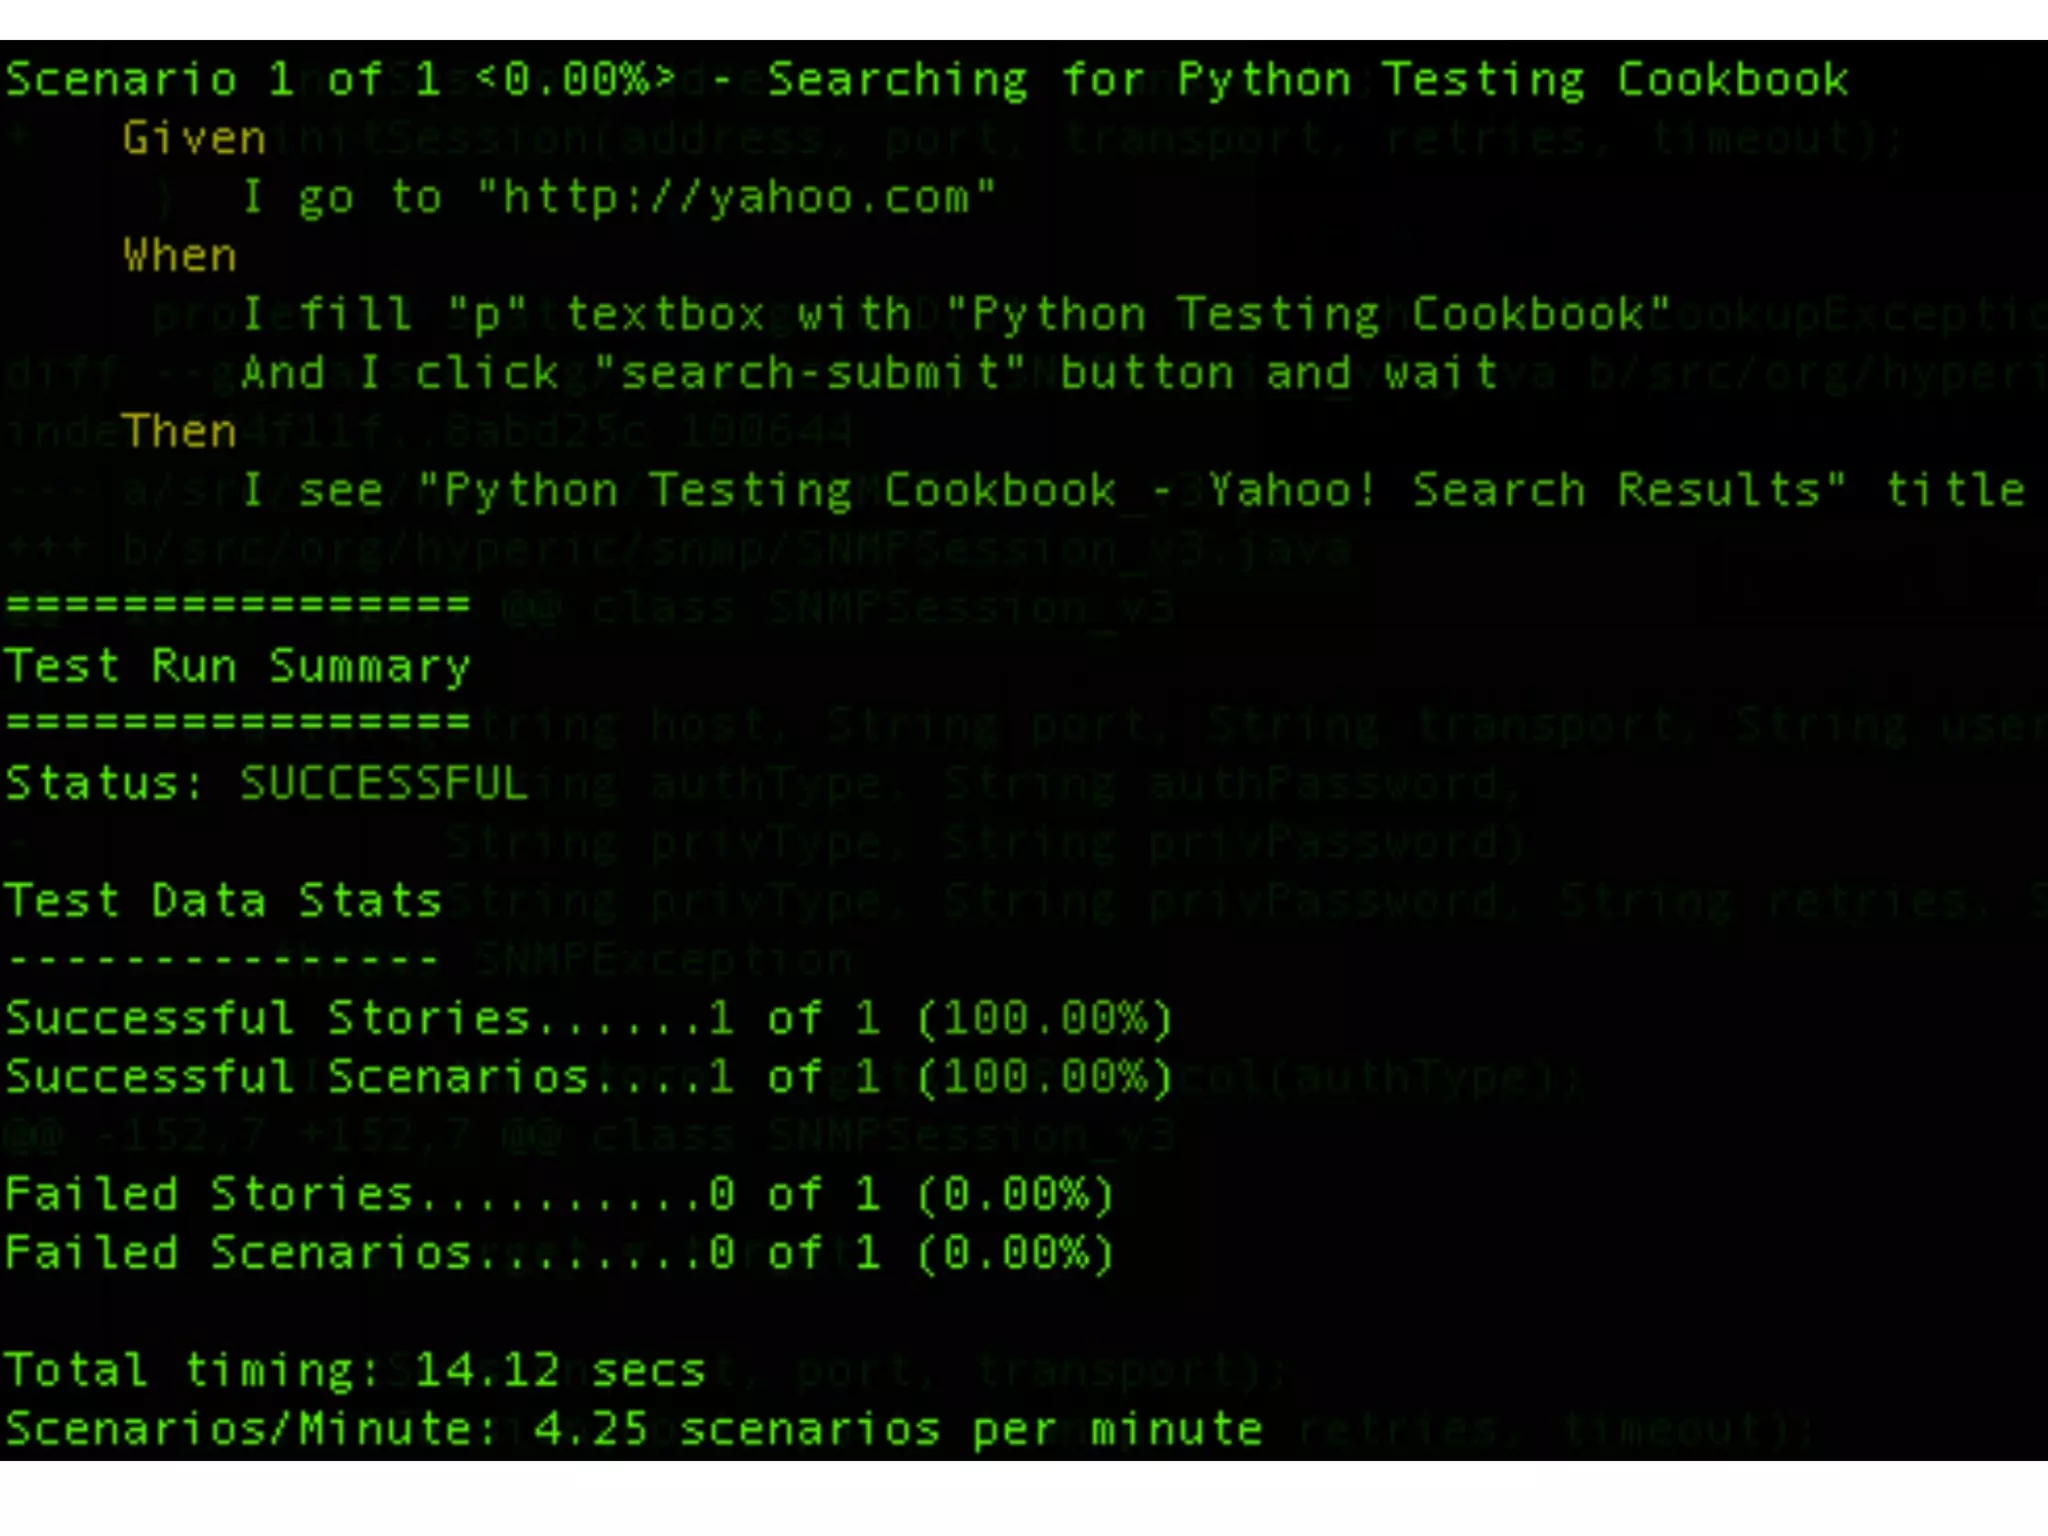Click the "http://yahoo.com" URL text
2048x1536 pixels.
737,198
